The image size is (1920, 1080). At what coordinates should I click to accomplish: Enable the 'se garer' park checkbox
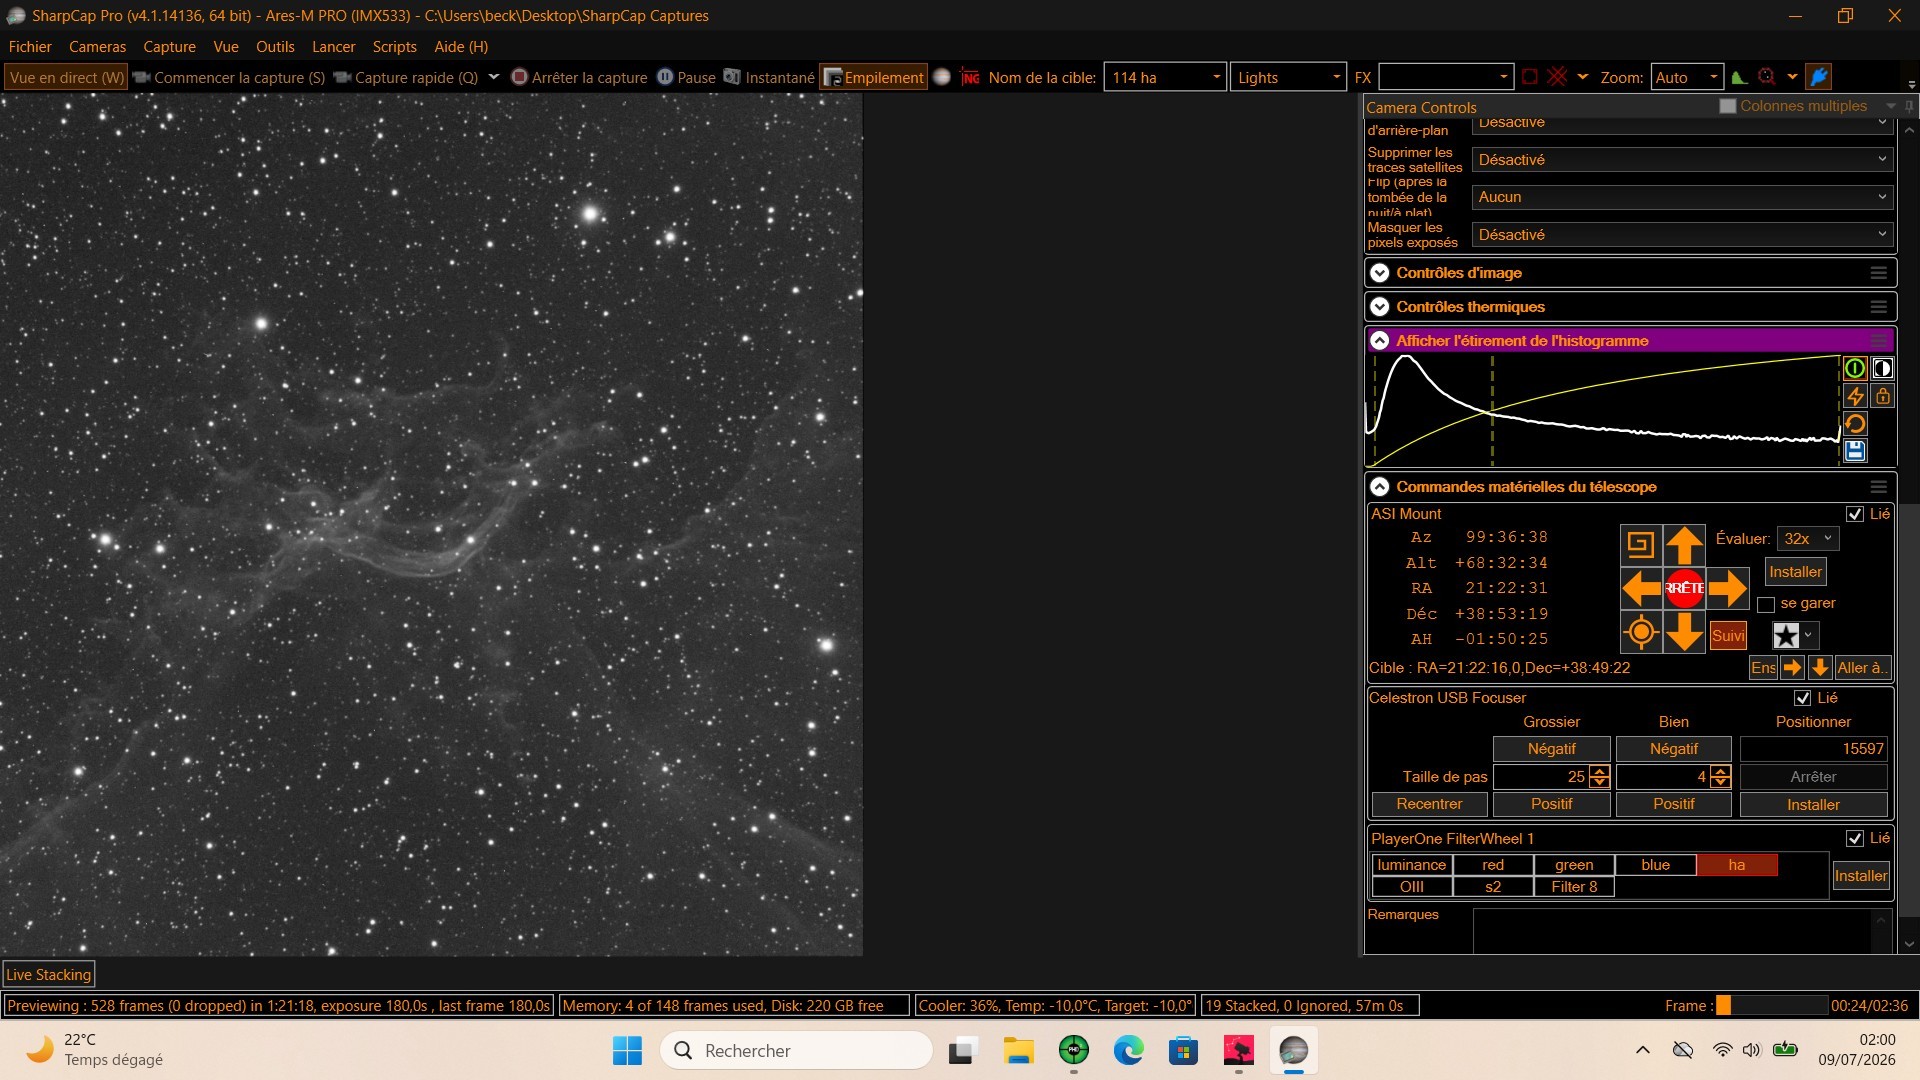click(1766, 604)
